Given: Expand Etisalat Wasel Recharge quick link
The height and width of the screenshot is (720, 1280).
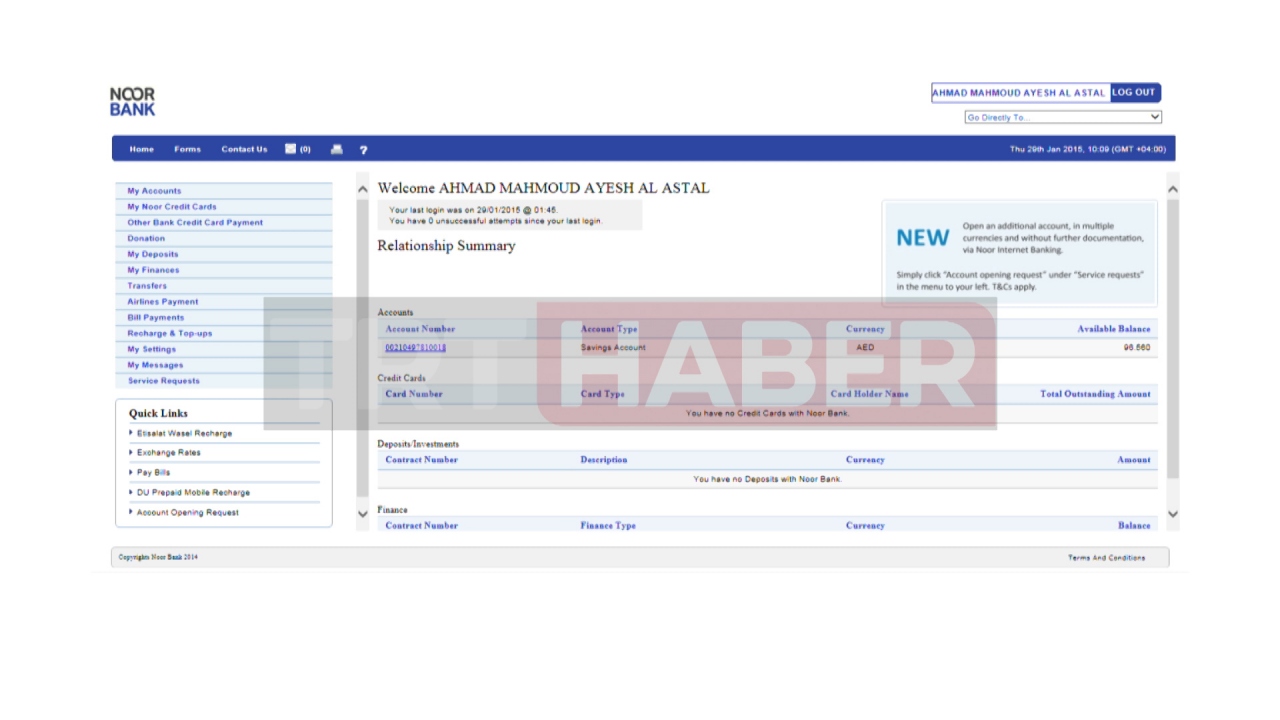Looking at the screenshot, I should pyautogui.click(x=184, y=433).
